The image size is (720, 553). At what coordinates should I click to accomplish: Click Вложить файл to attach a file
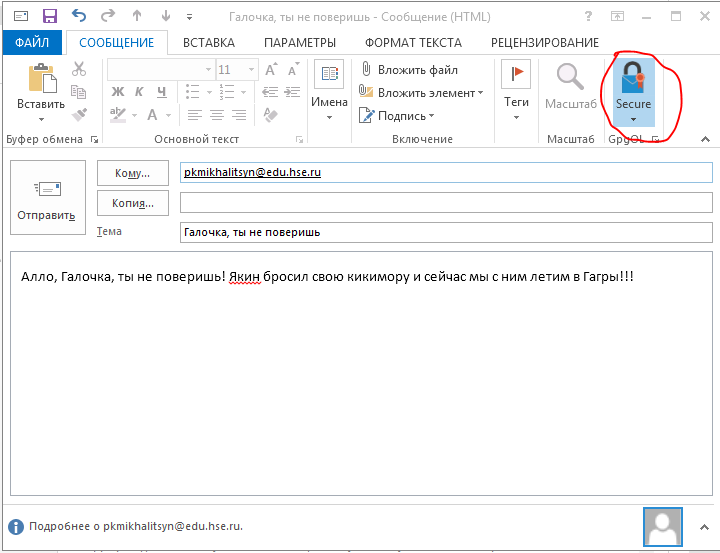pyautogui.click(x=409, y=70)
